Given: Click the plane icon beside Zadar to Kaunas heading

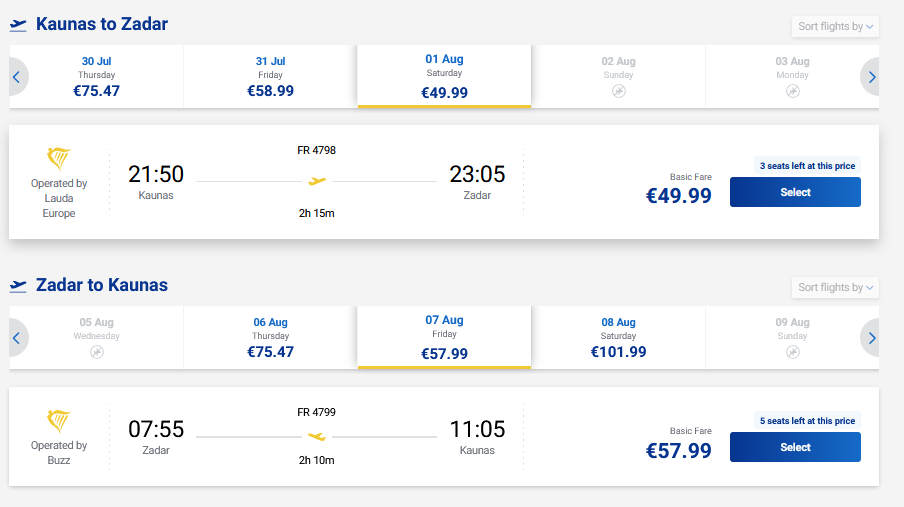Looking at the screenshot, I should click(18, 286).
